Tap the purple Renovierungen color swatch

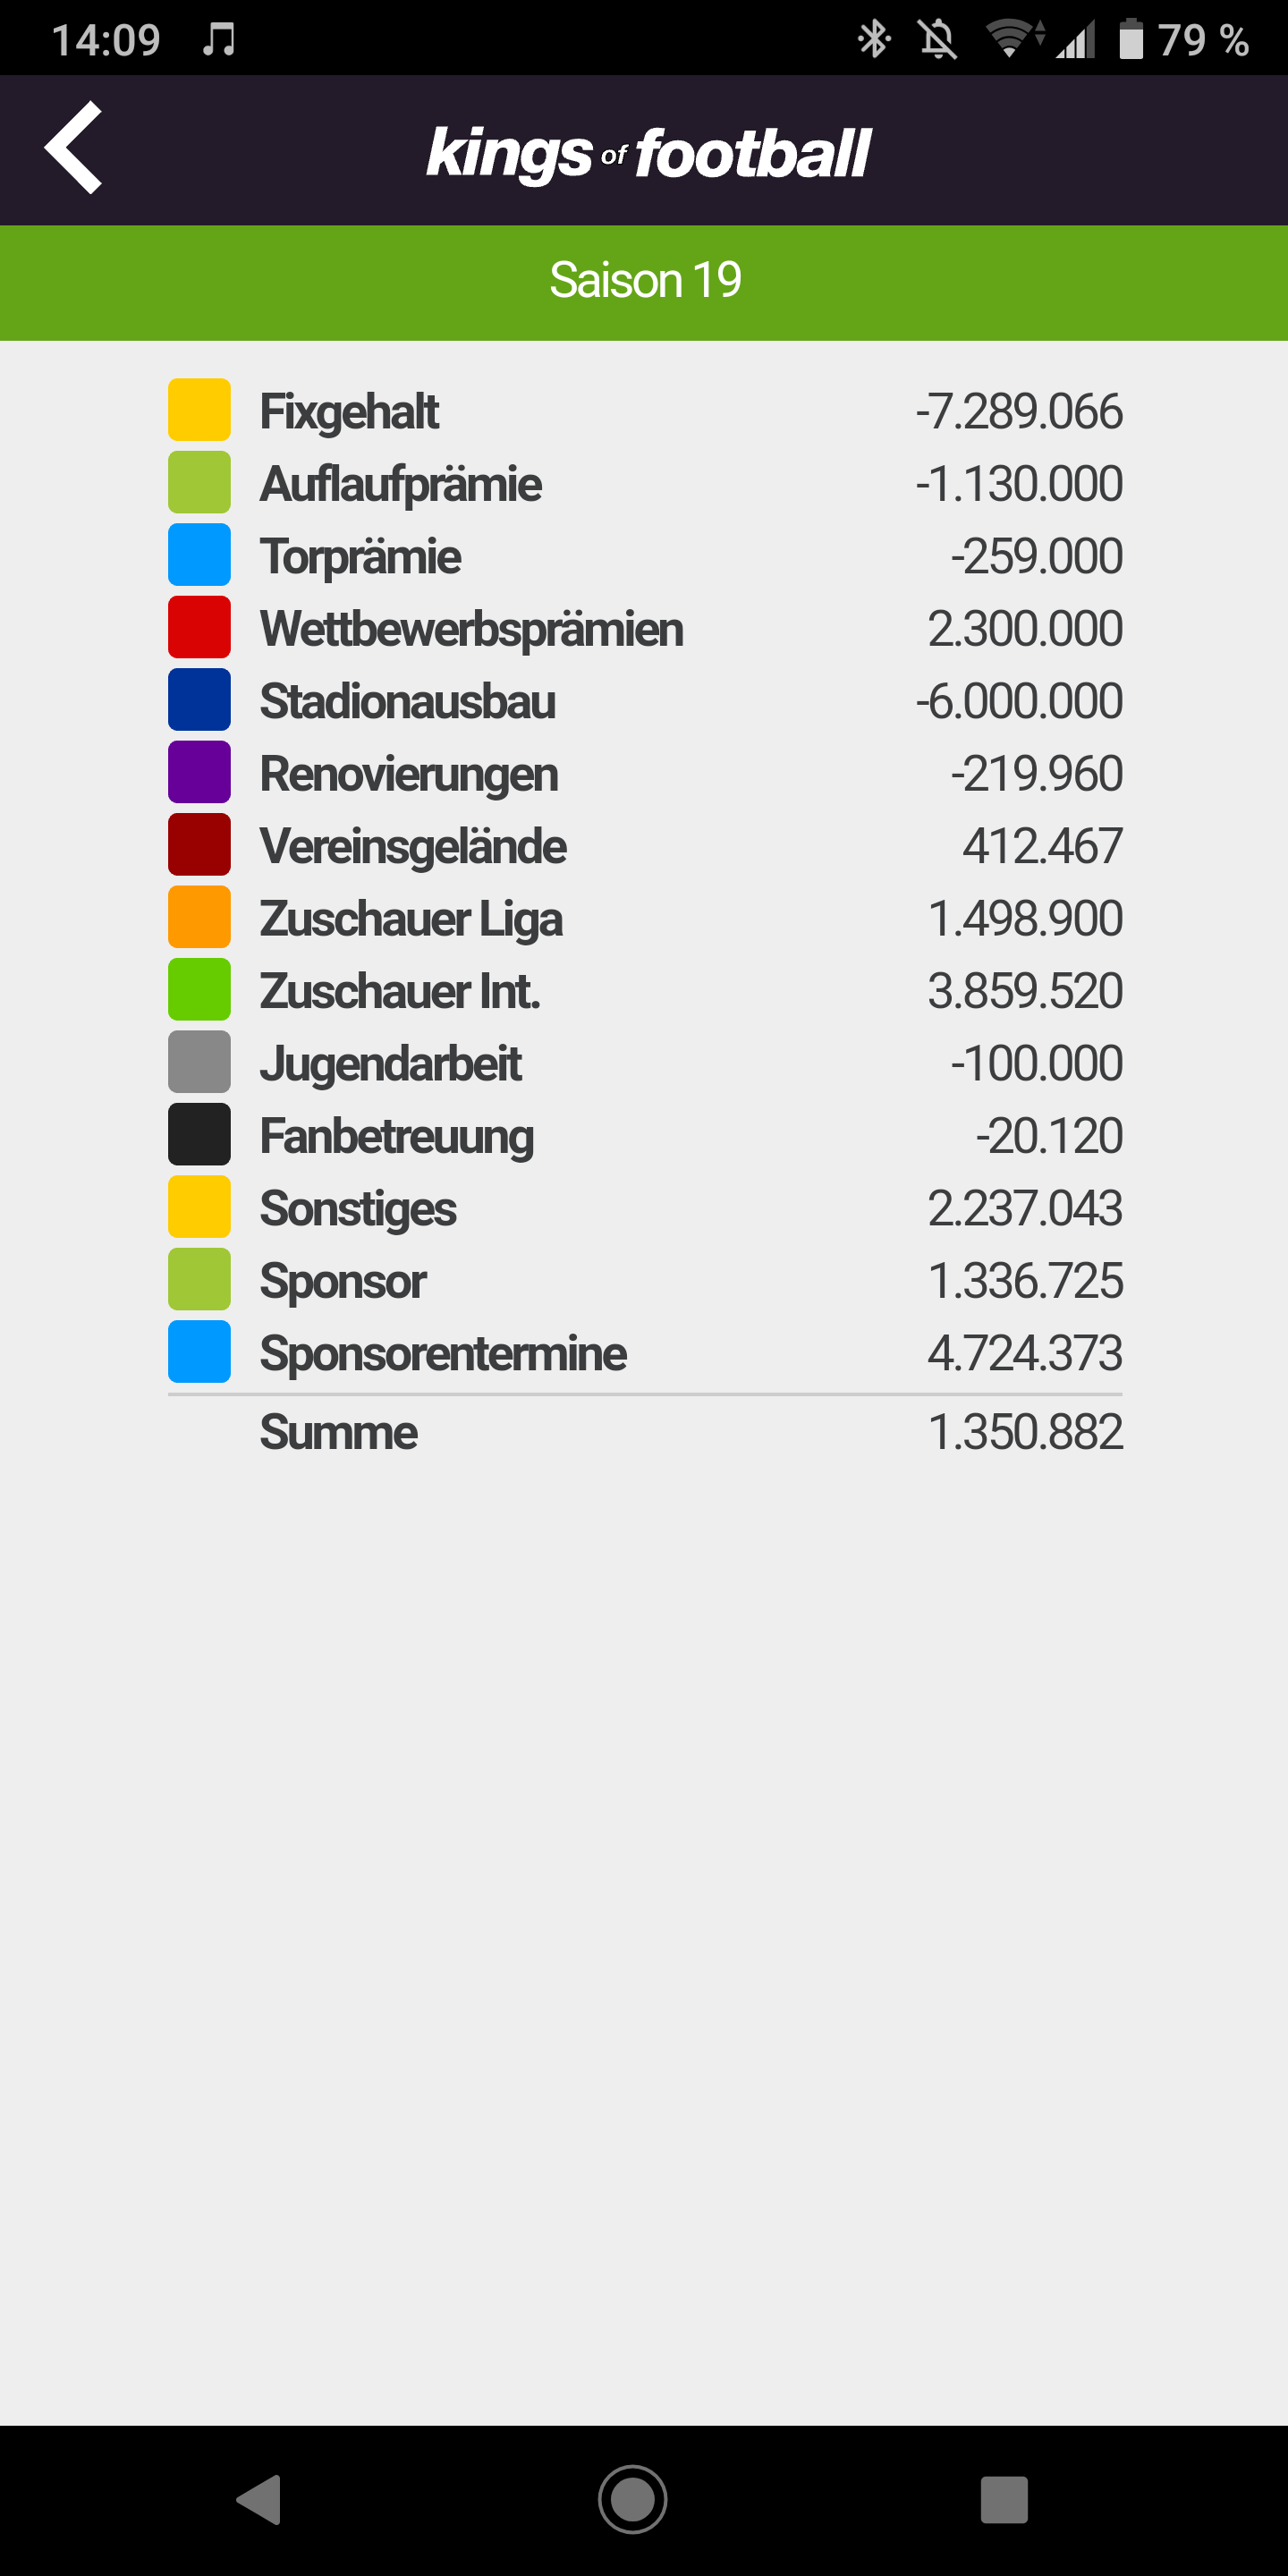pyautogui.click(x=199, y=772)
